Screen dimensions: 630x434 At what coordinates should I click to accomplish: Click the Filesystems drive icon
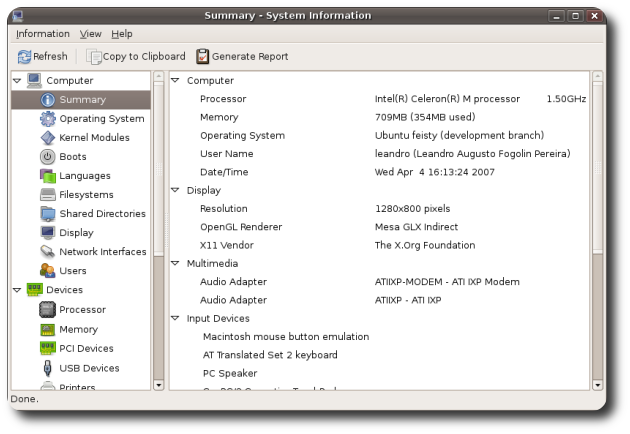click(x=48, y=195)
